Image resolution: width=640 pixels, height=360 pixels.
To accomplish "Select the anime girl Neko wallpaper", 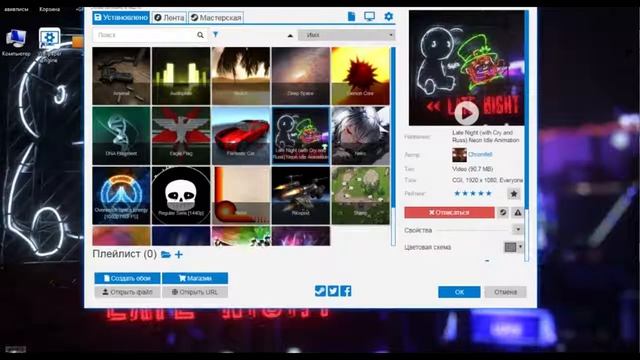I will [360, 136].
